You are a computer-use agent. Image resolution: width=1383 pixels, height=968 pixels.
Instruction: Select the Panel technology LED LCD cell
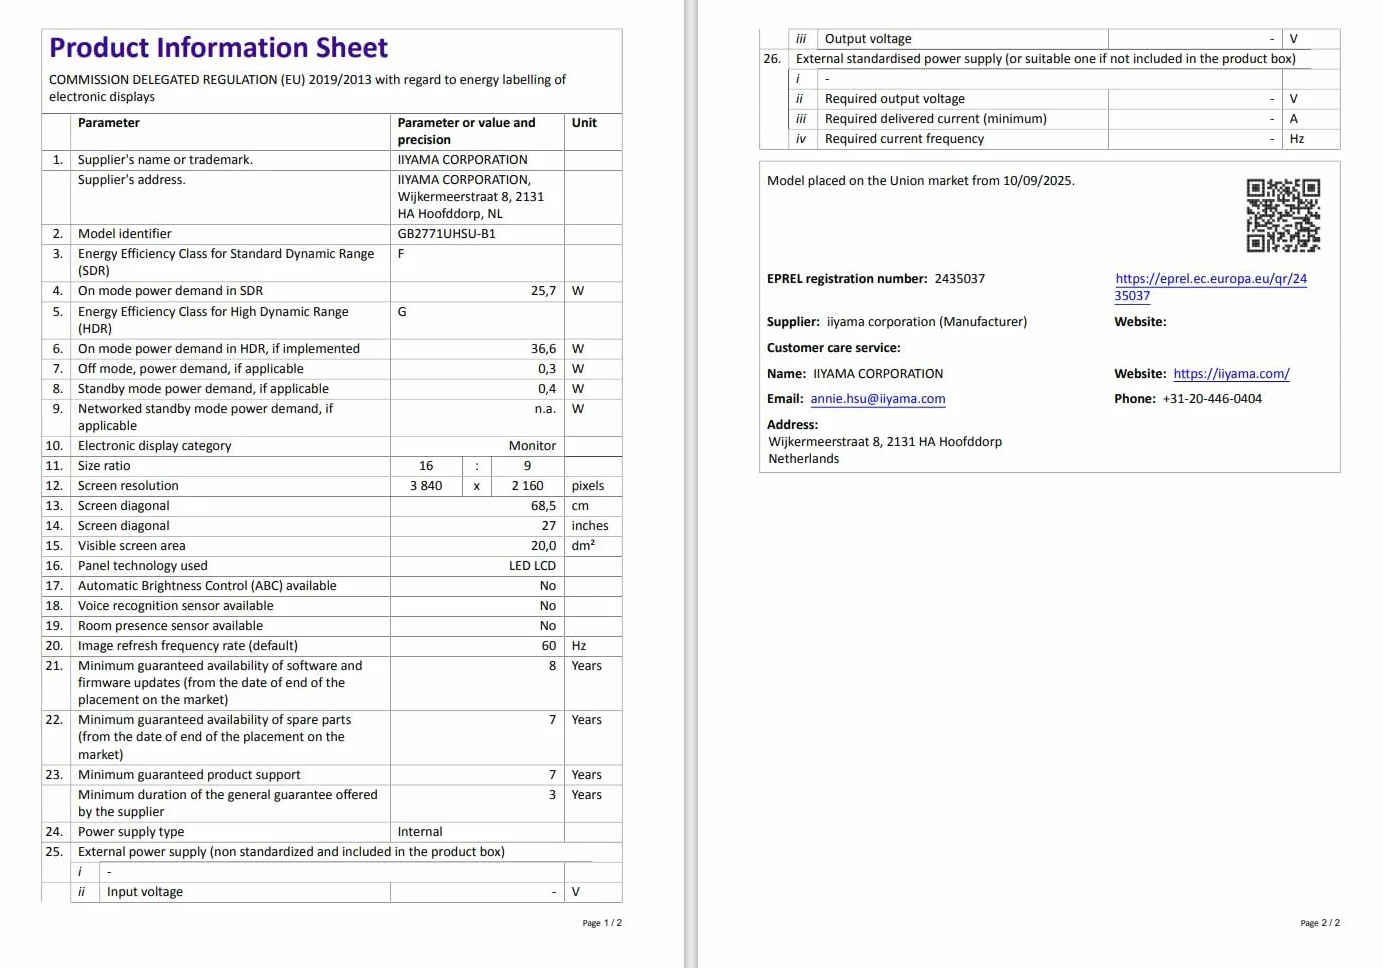[x=477, y=566]
